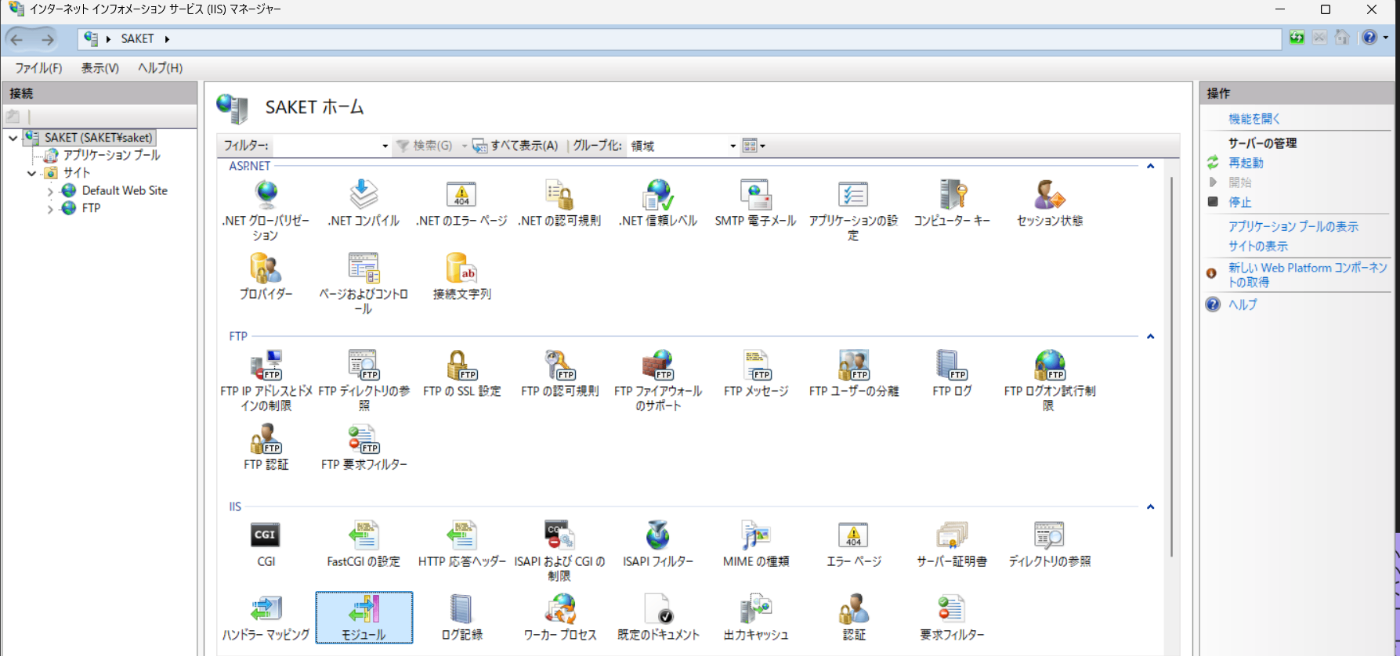Image resolution: width=1400 pixels, height=656 pixels.
Task: Open コンピューター キー feature
Action: tap(951, 203)
